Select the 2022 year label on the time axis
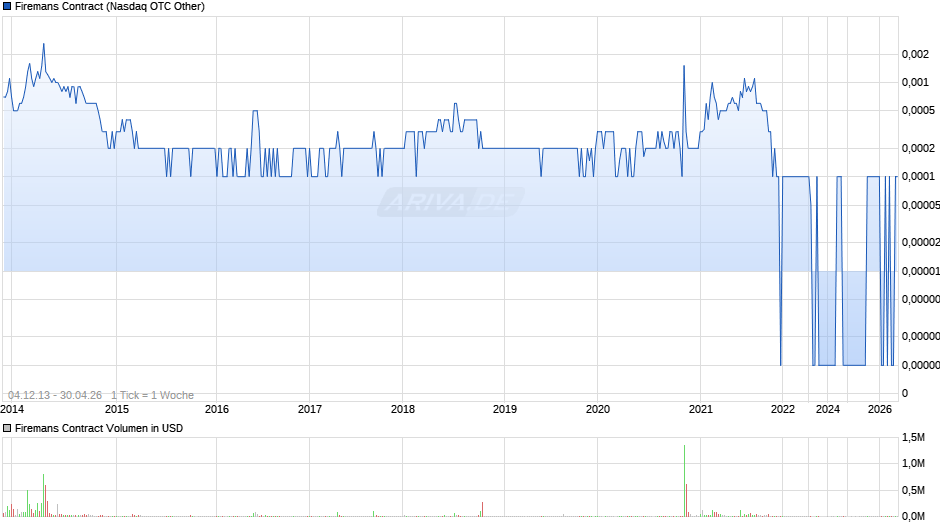 point(783,409)
